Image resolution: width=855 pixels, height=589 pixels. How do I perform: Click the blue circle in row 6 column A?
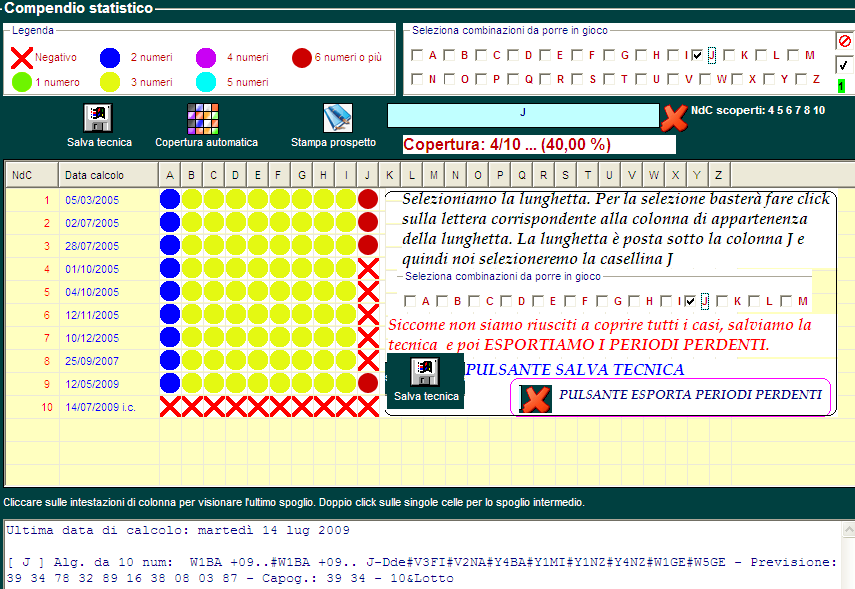pos(170,314)
